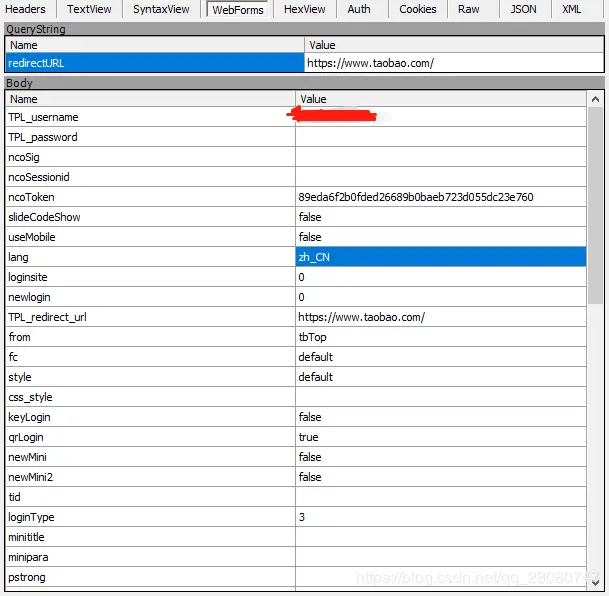The height and width of the screenshot is (596, 609).
Task: Click the Body Value column header
Action: 441,99
